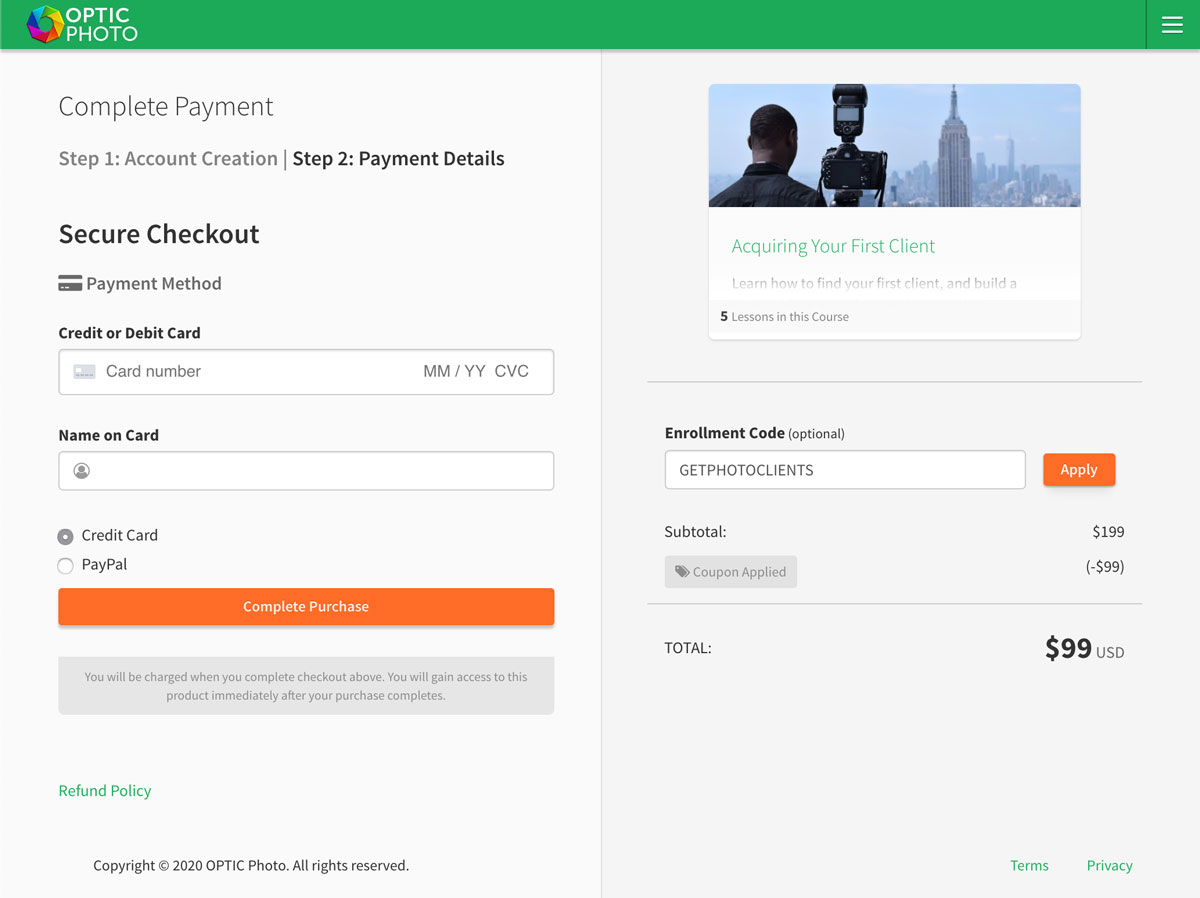
Task: Click the person icon in Name on Card
Action: [x=82, y=471]
